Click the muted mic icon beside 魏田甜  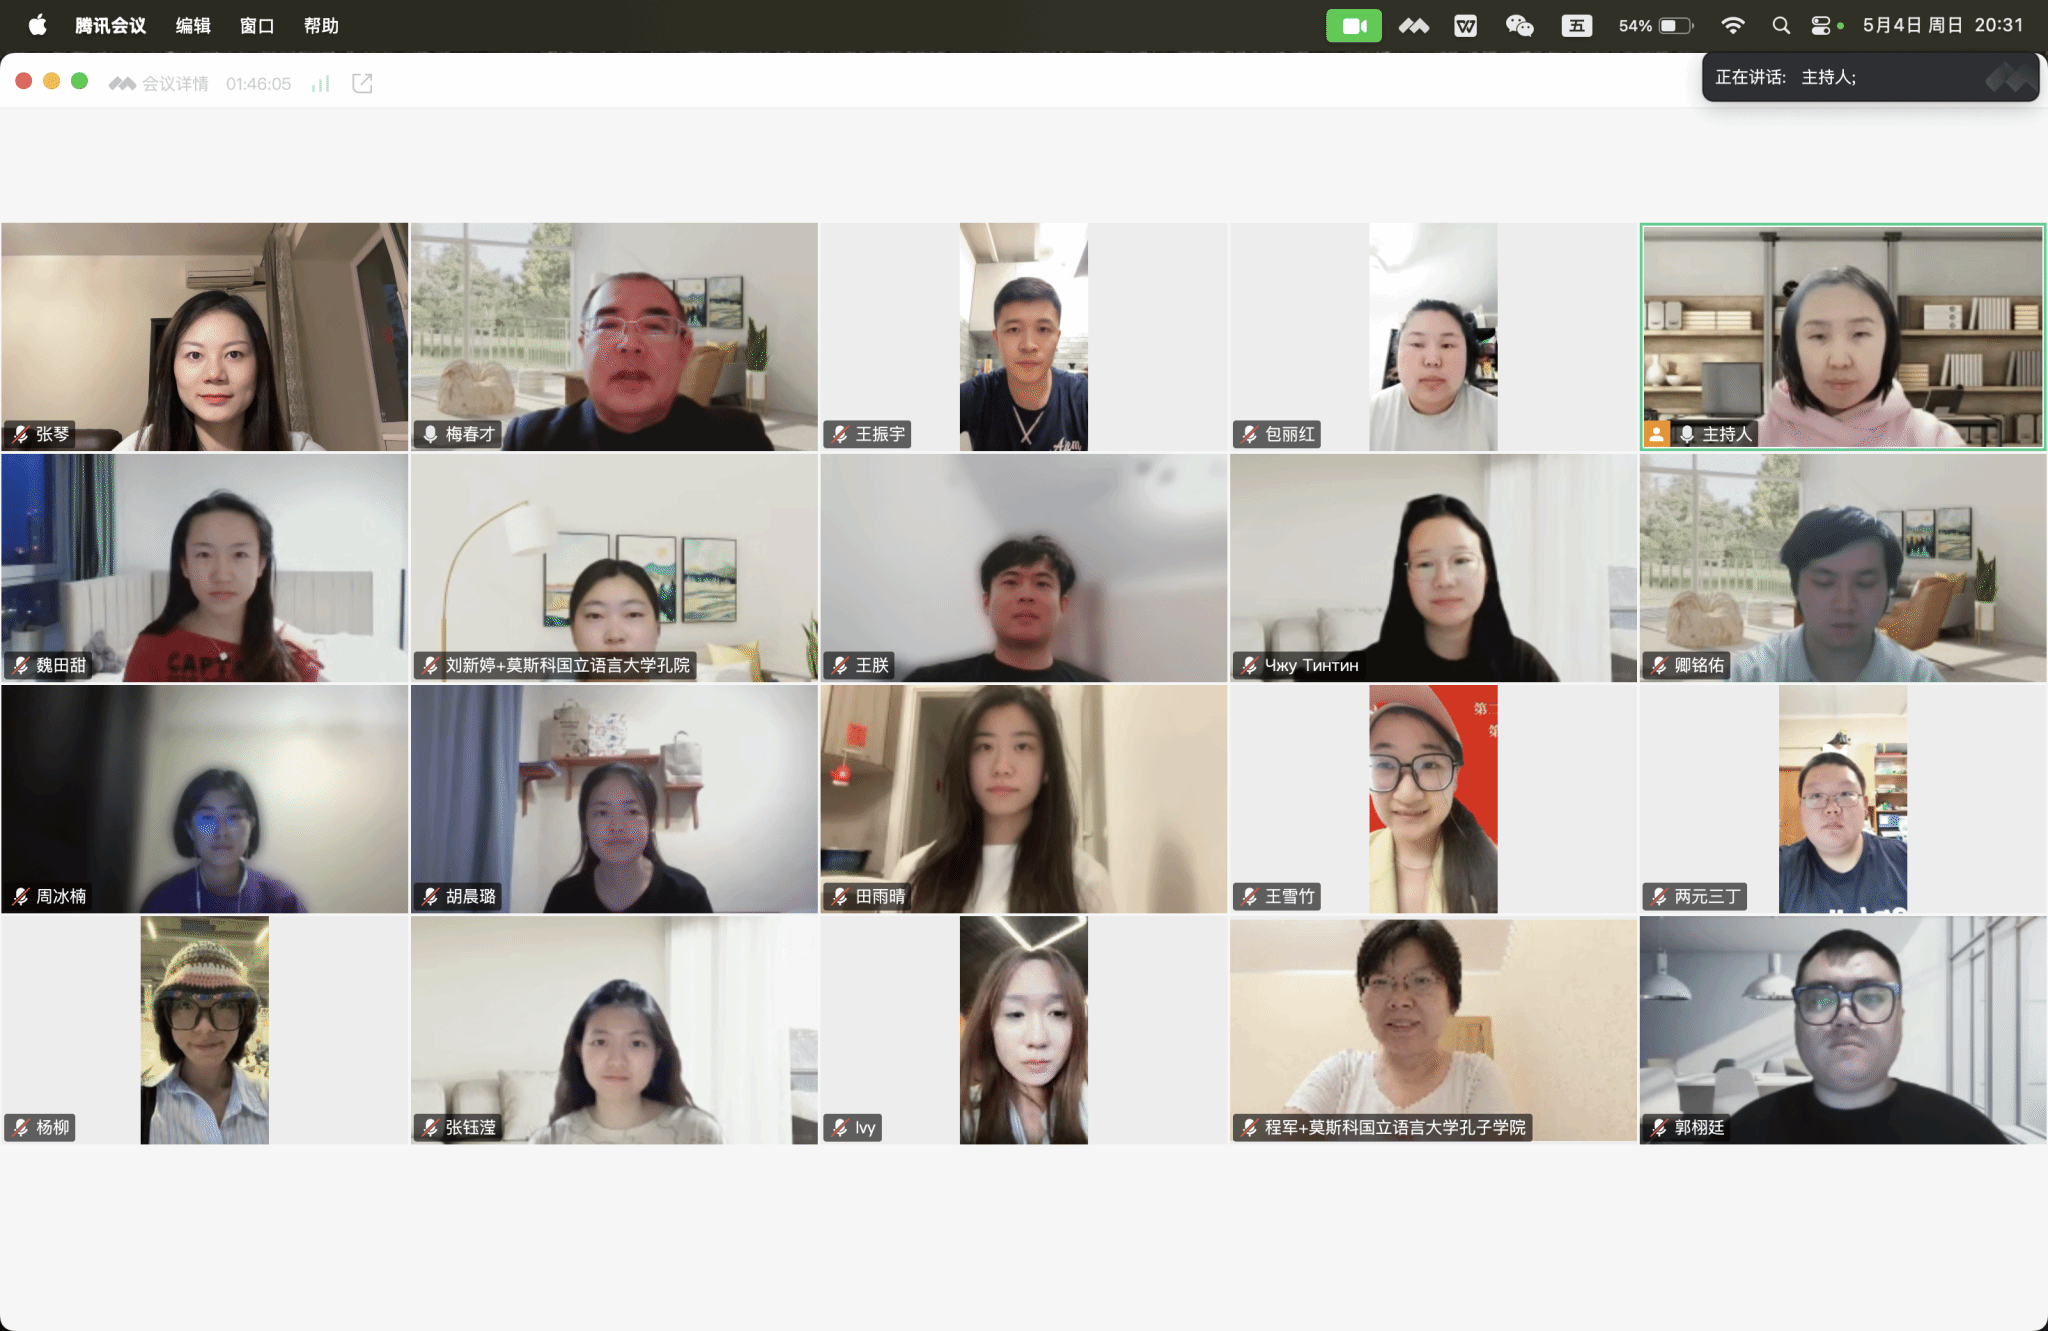(21, 665)
